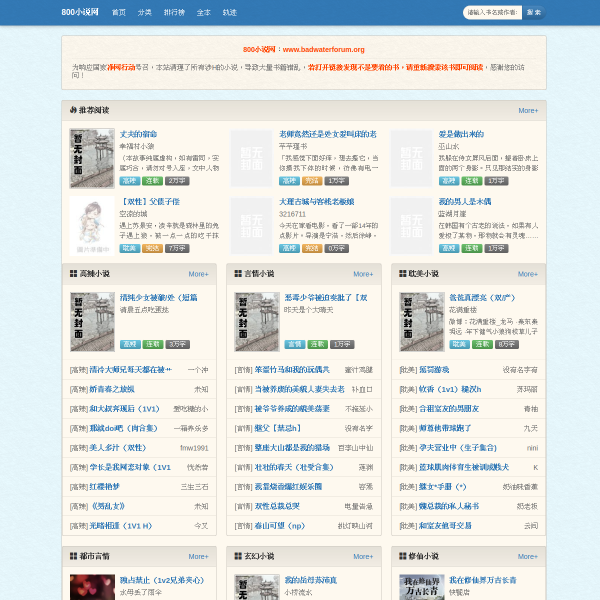
Task: Open More+ for 耽美小说
Action: [x=528, y=274]
